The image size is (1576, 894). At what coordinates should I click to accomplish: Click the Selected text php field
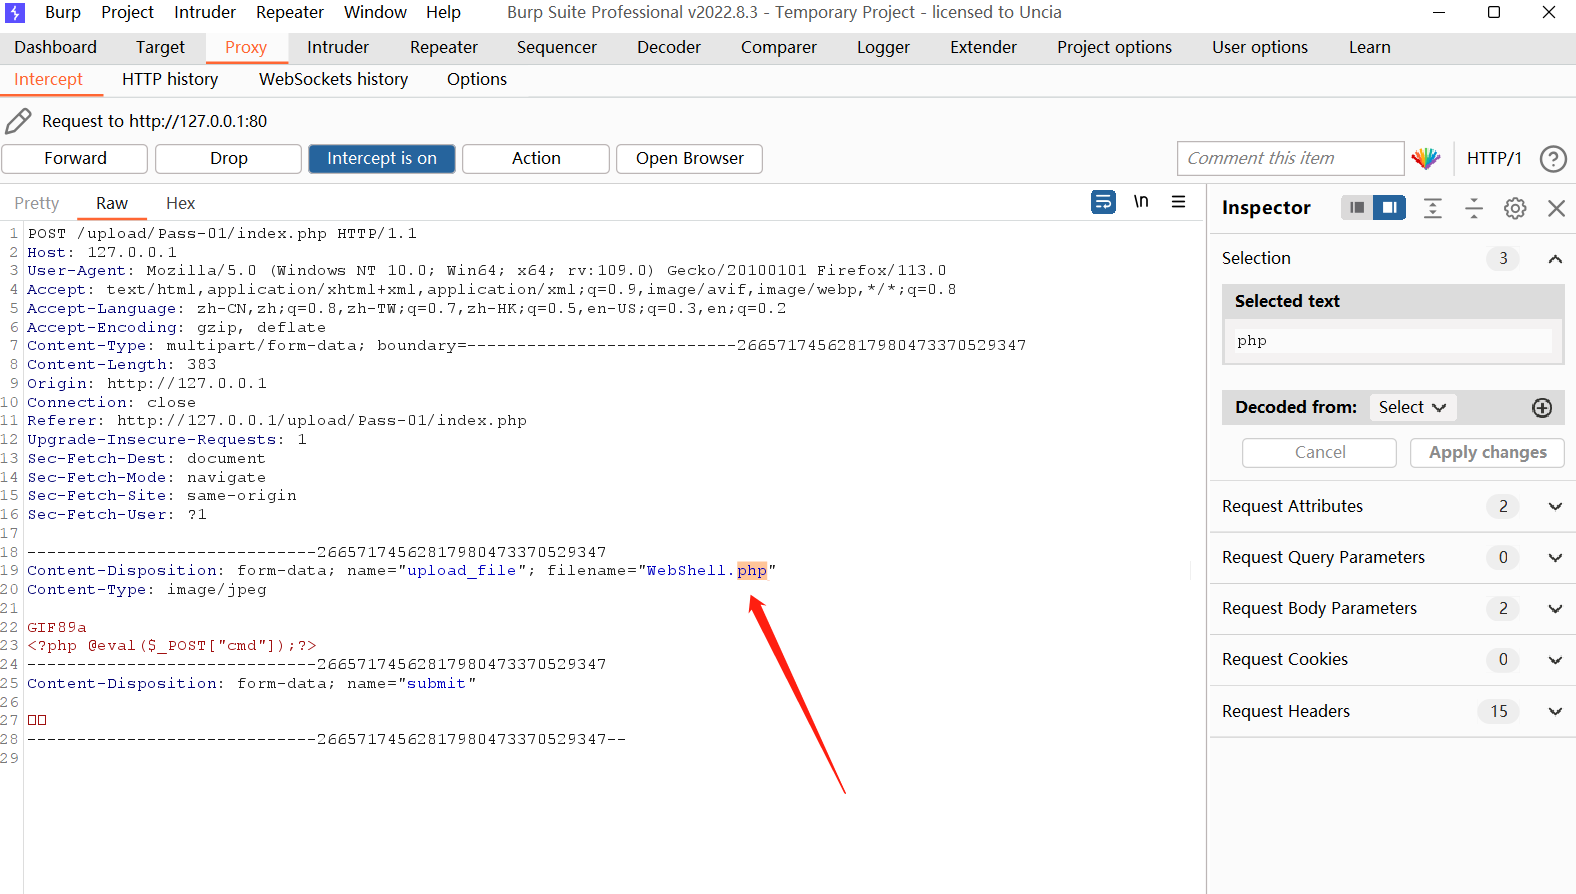1393,341
